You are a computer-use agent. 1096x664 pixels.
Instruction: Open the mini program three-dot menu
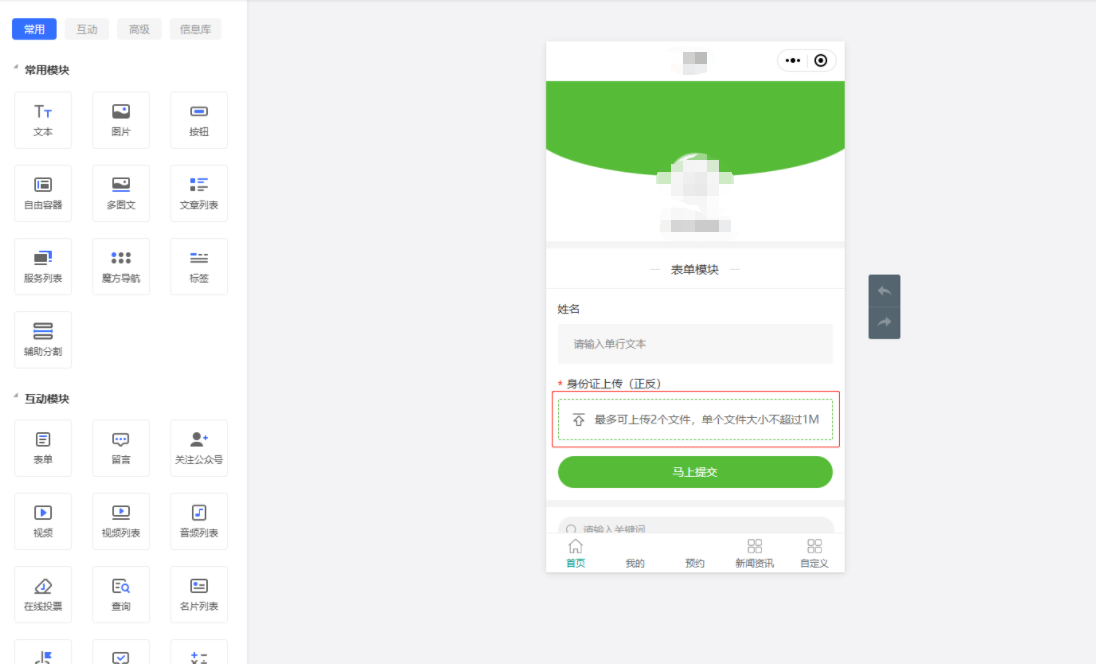pos(793,61)
